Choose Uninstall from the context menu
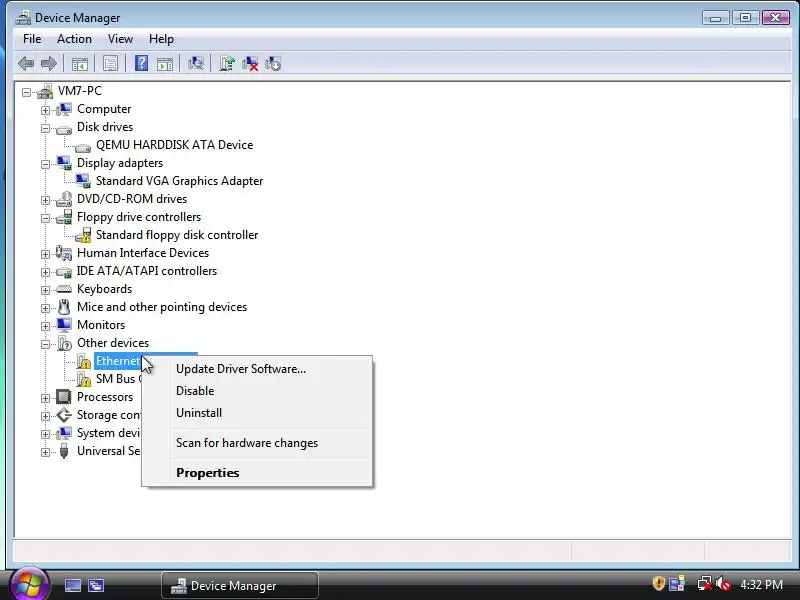 coord(257,413)
